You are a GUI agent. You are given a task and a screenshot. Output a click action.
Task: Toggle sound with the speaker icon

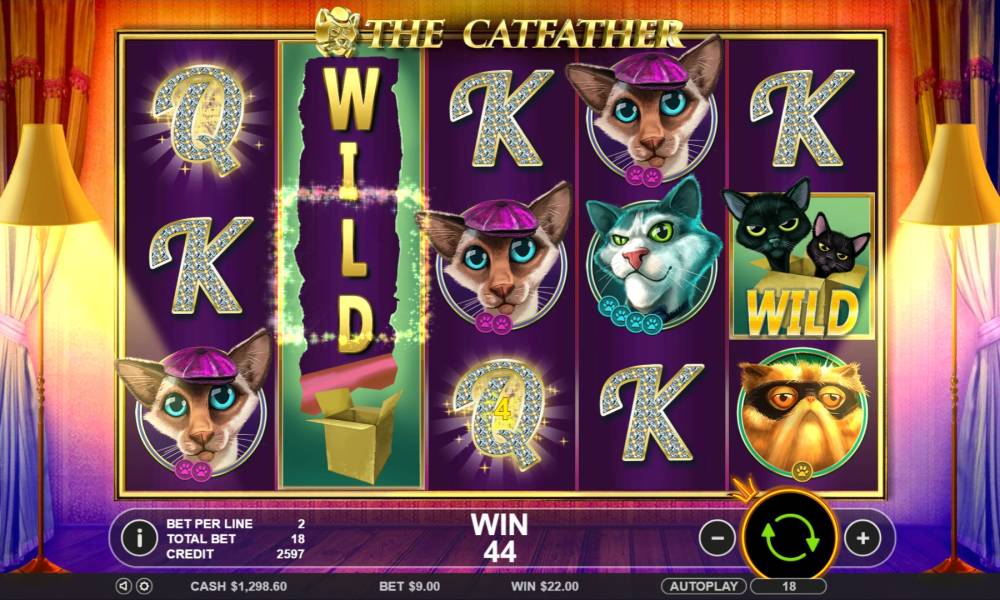click(x=124, y=586)
